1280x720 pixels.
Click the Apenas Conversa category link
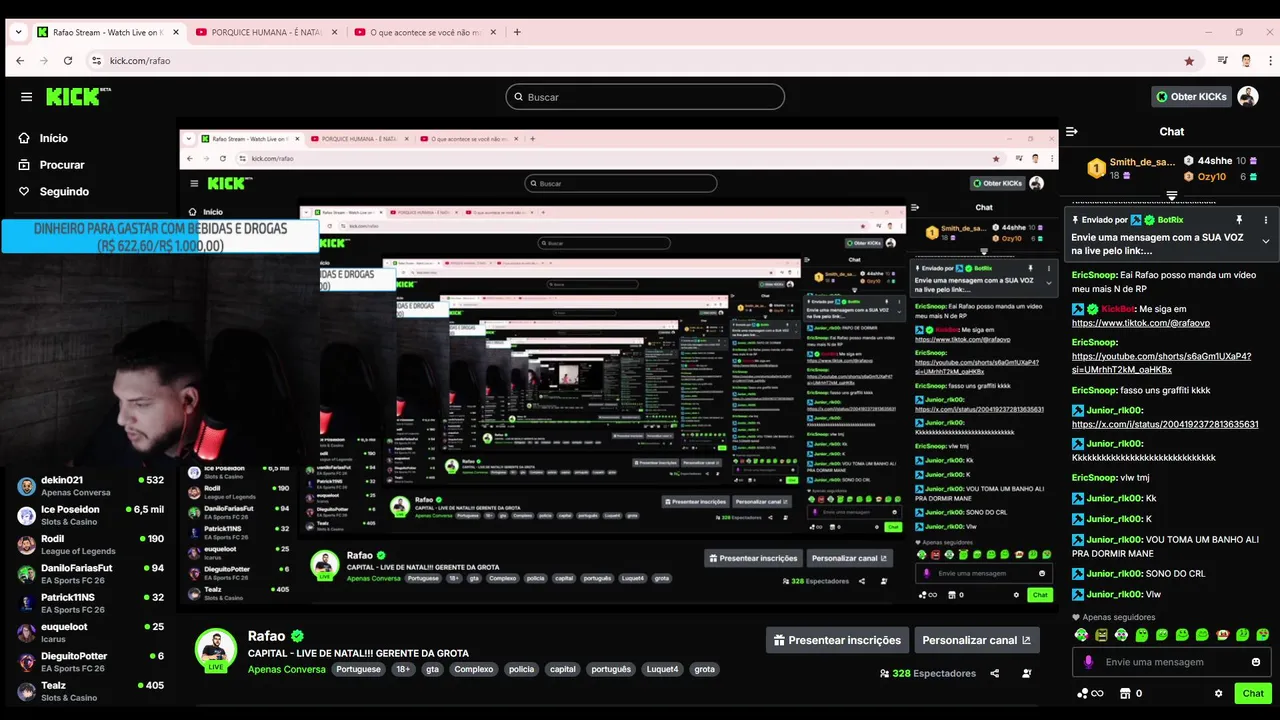[x=287, y=669]
